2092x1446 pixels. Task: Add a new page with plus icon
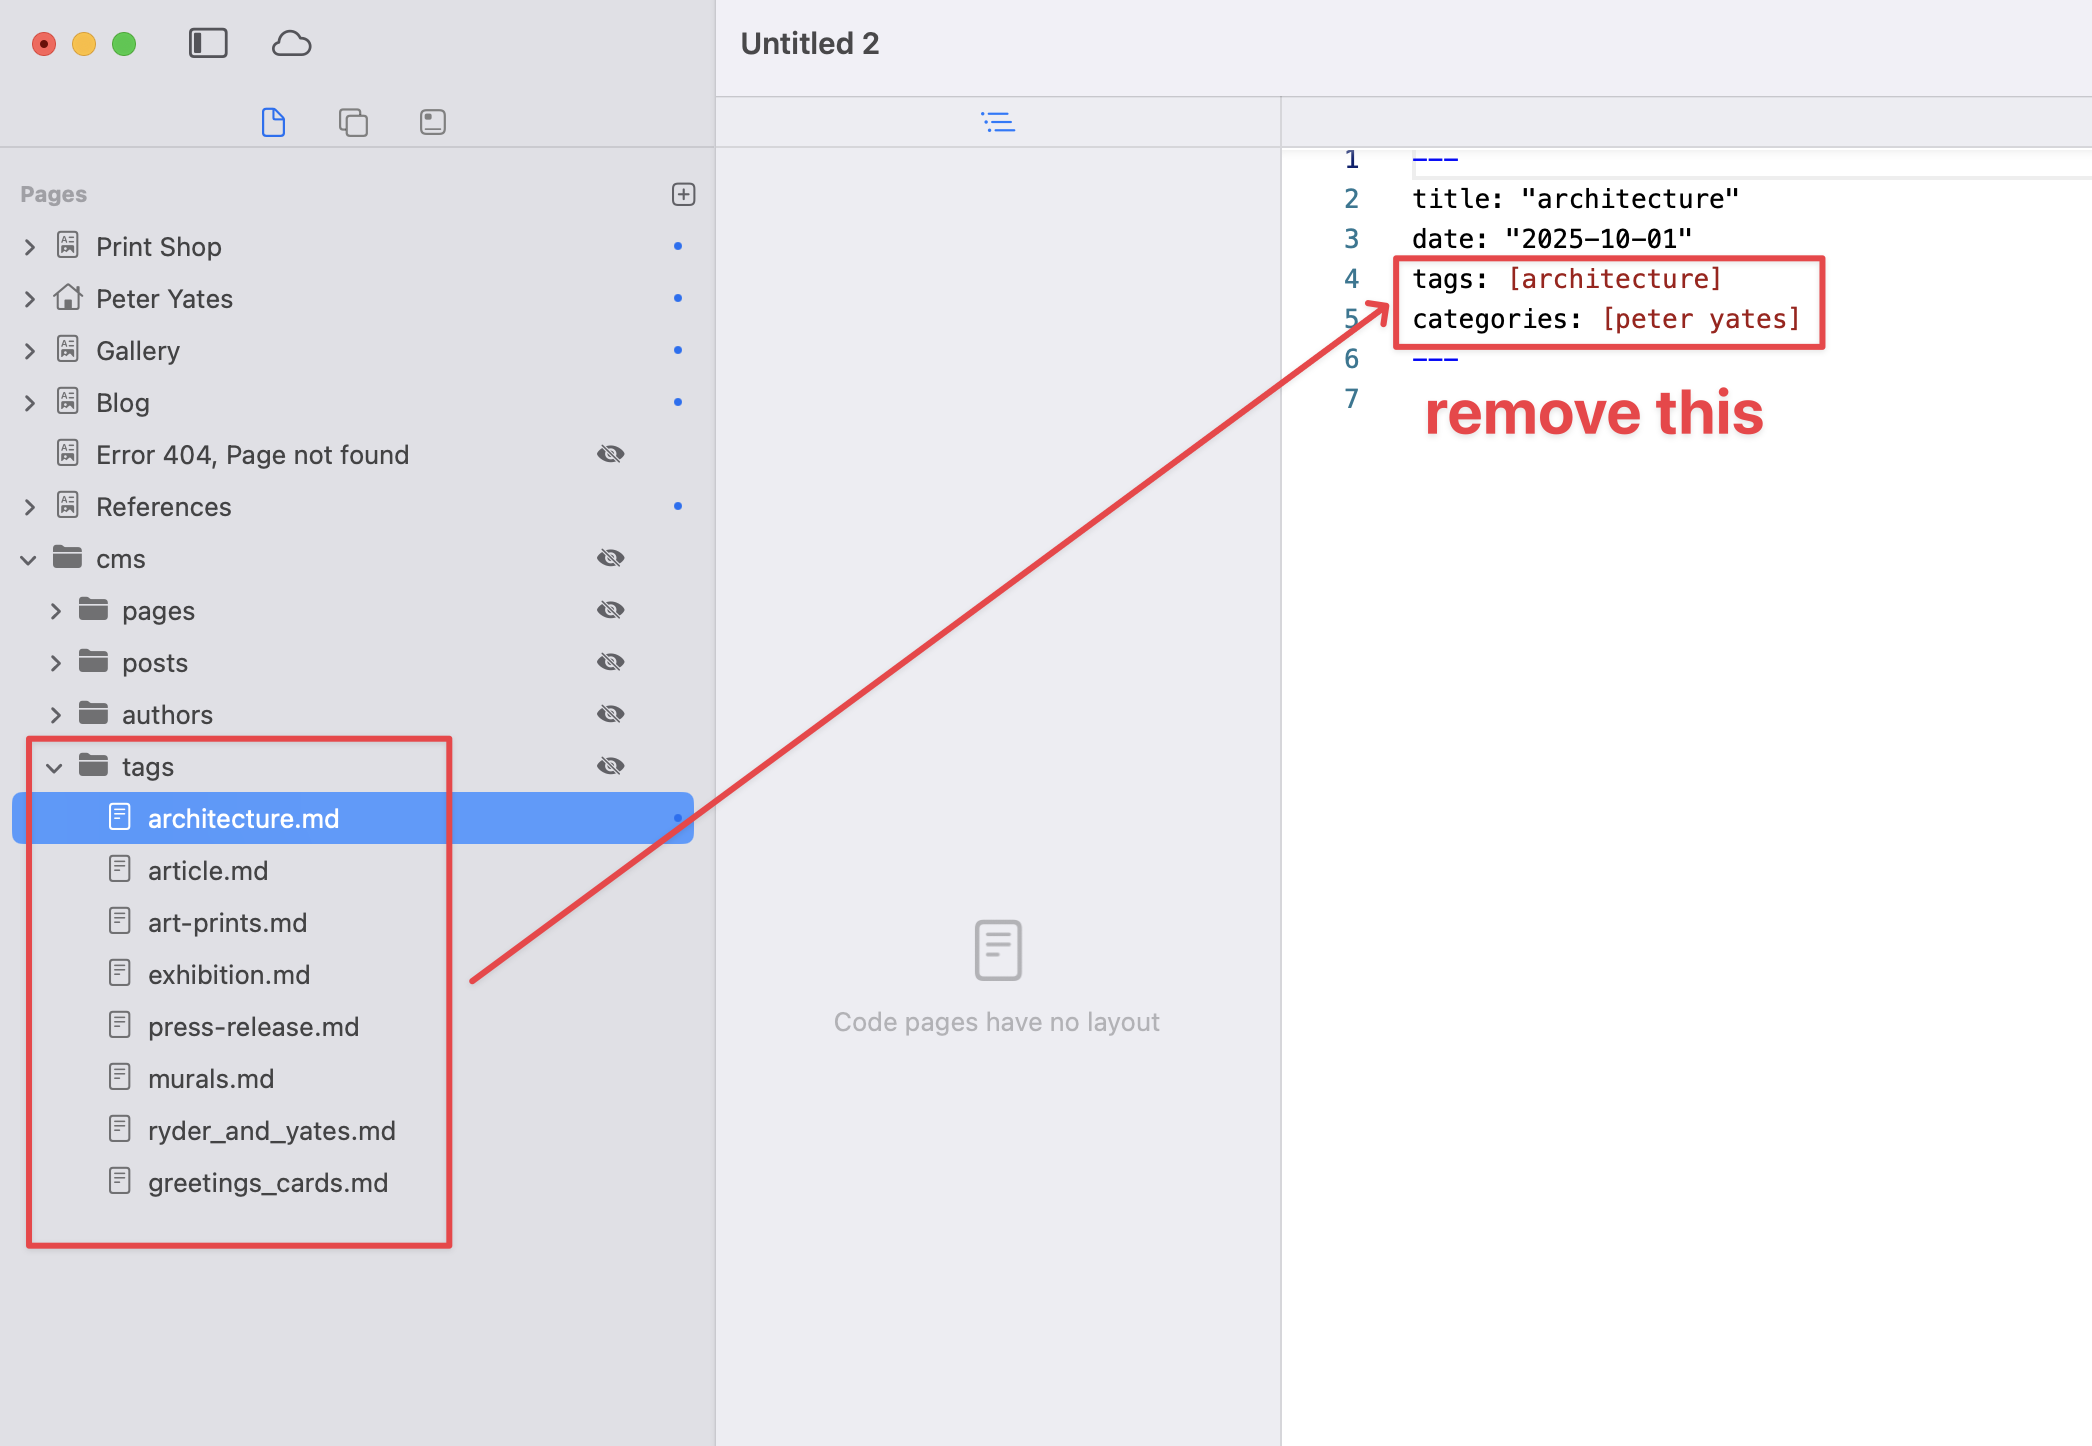684,194
